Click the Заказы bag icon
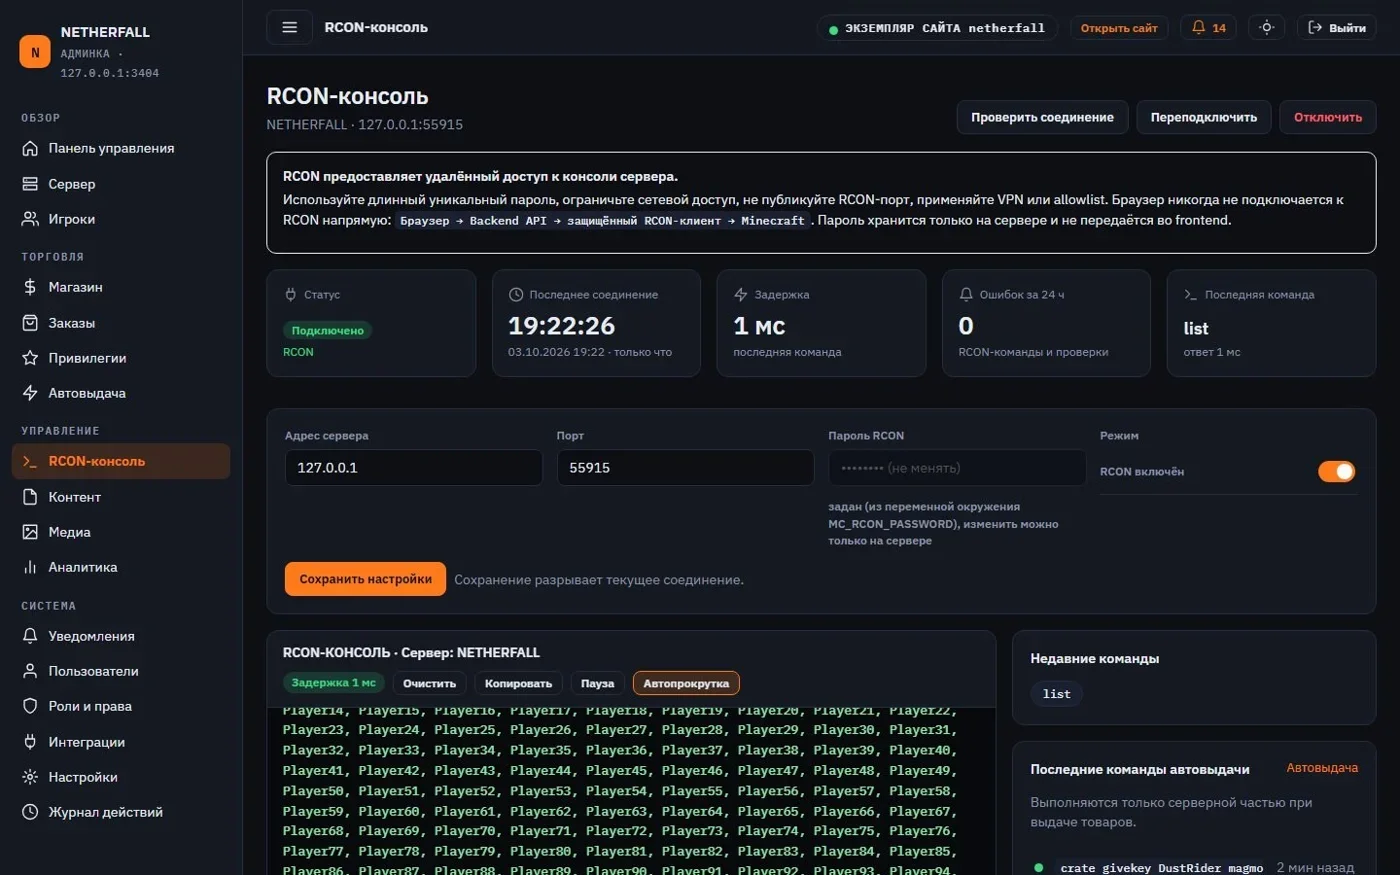 30,323
